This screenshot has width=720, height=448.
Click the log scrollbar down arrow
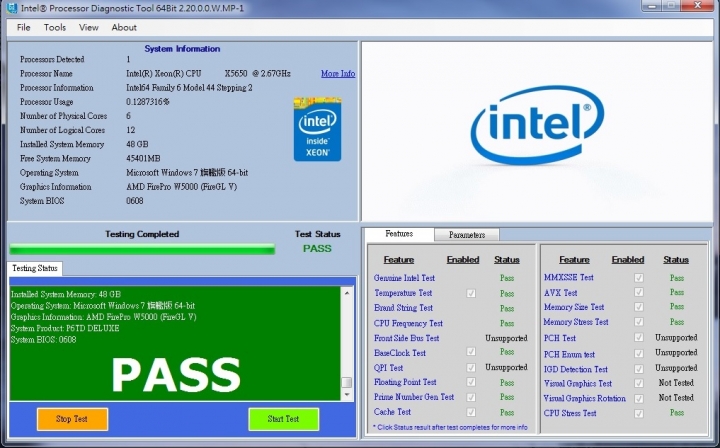[347, 395]
